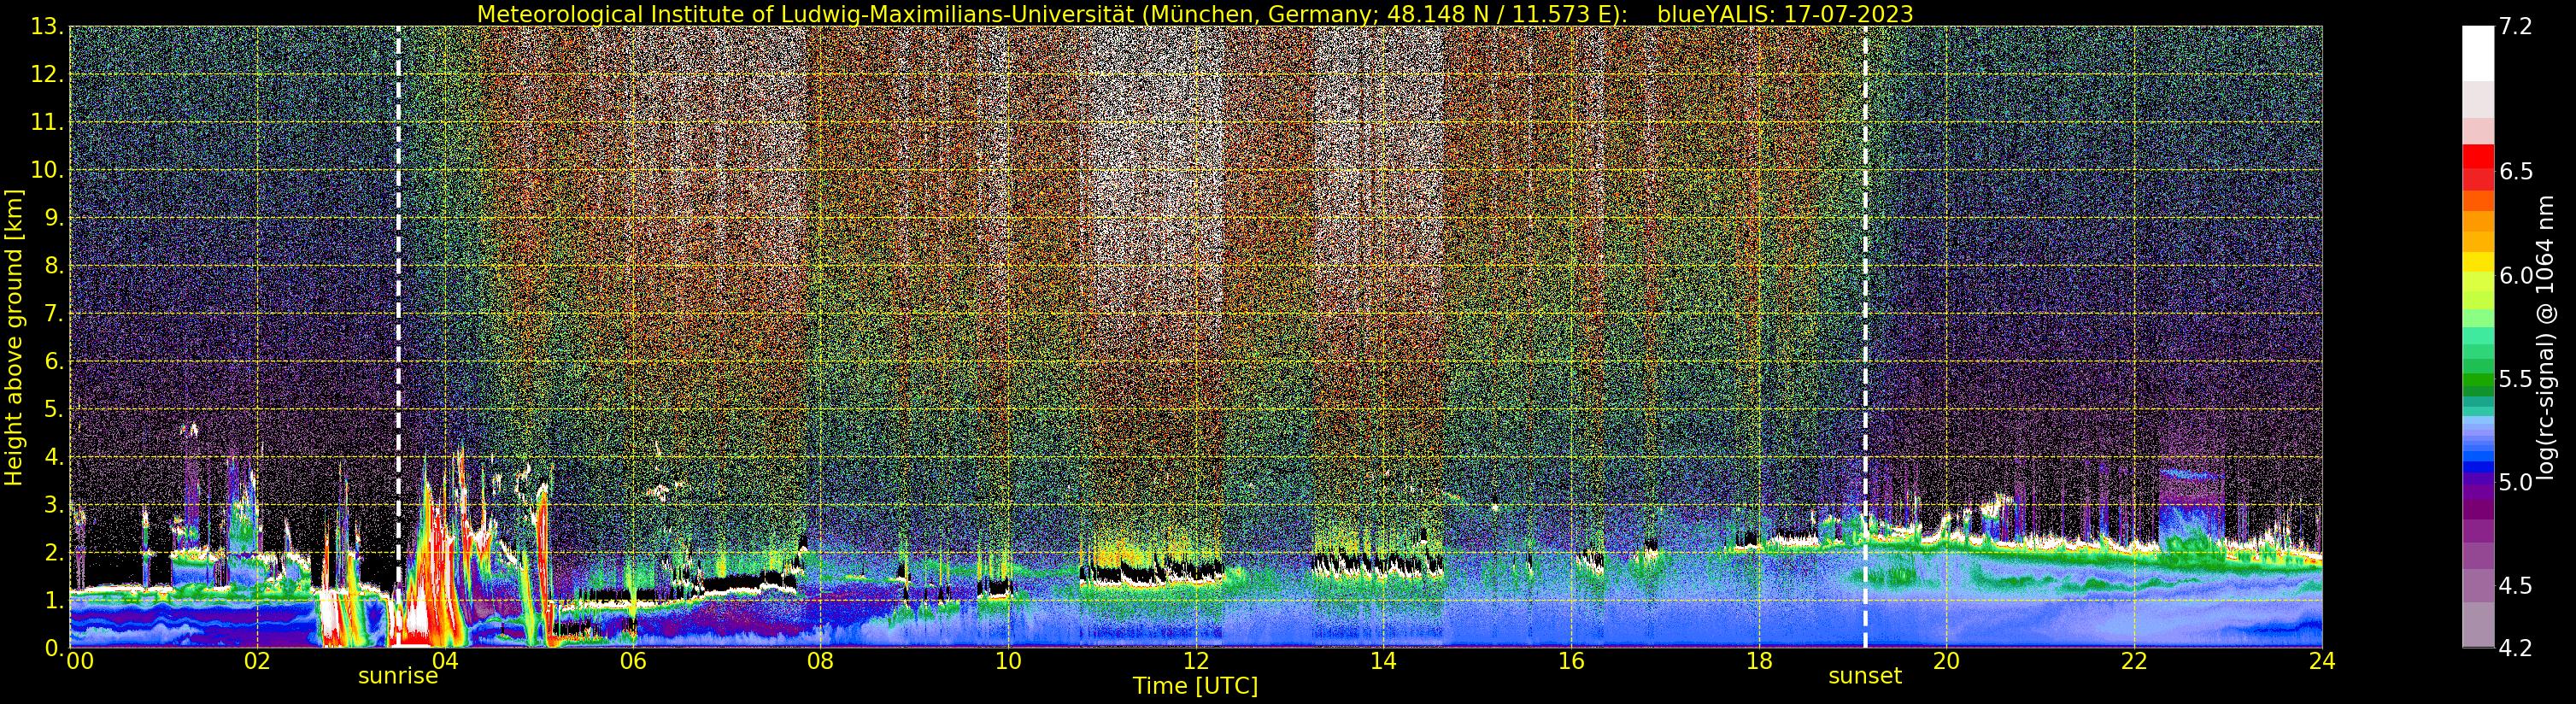
Task: Click the '6.0' colorbar tick value
Action: [2515, 276]
